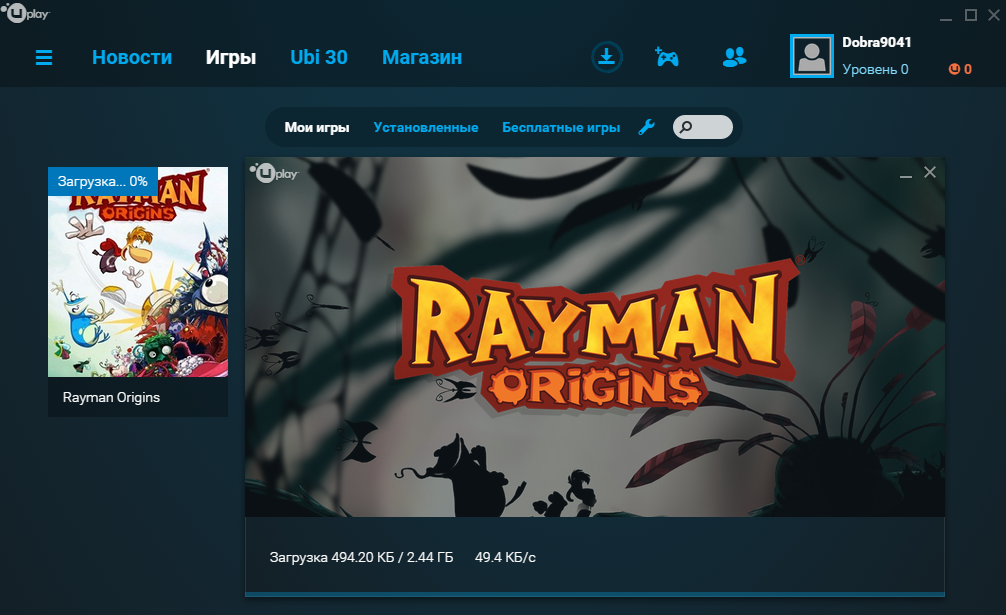Click the Загрузка 494.20 КБ / 2.44 ГБ text
The height and width of the screenshot is (615, 1006).
[361, 557]
